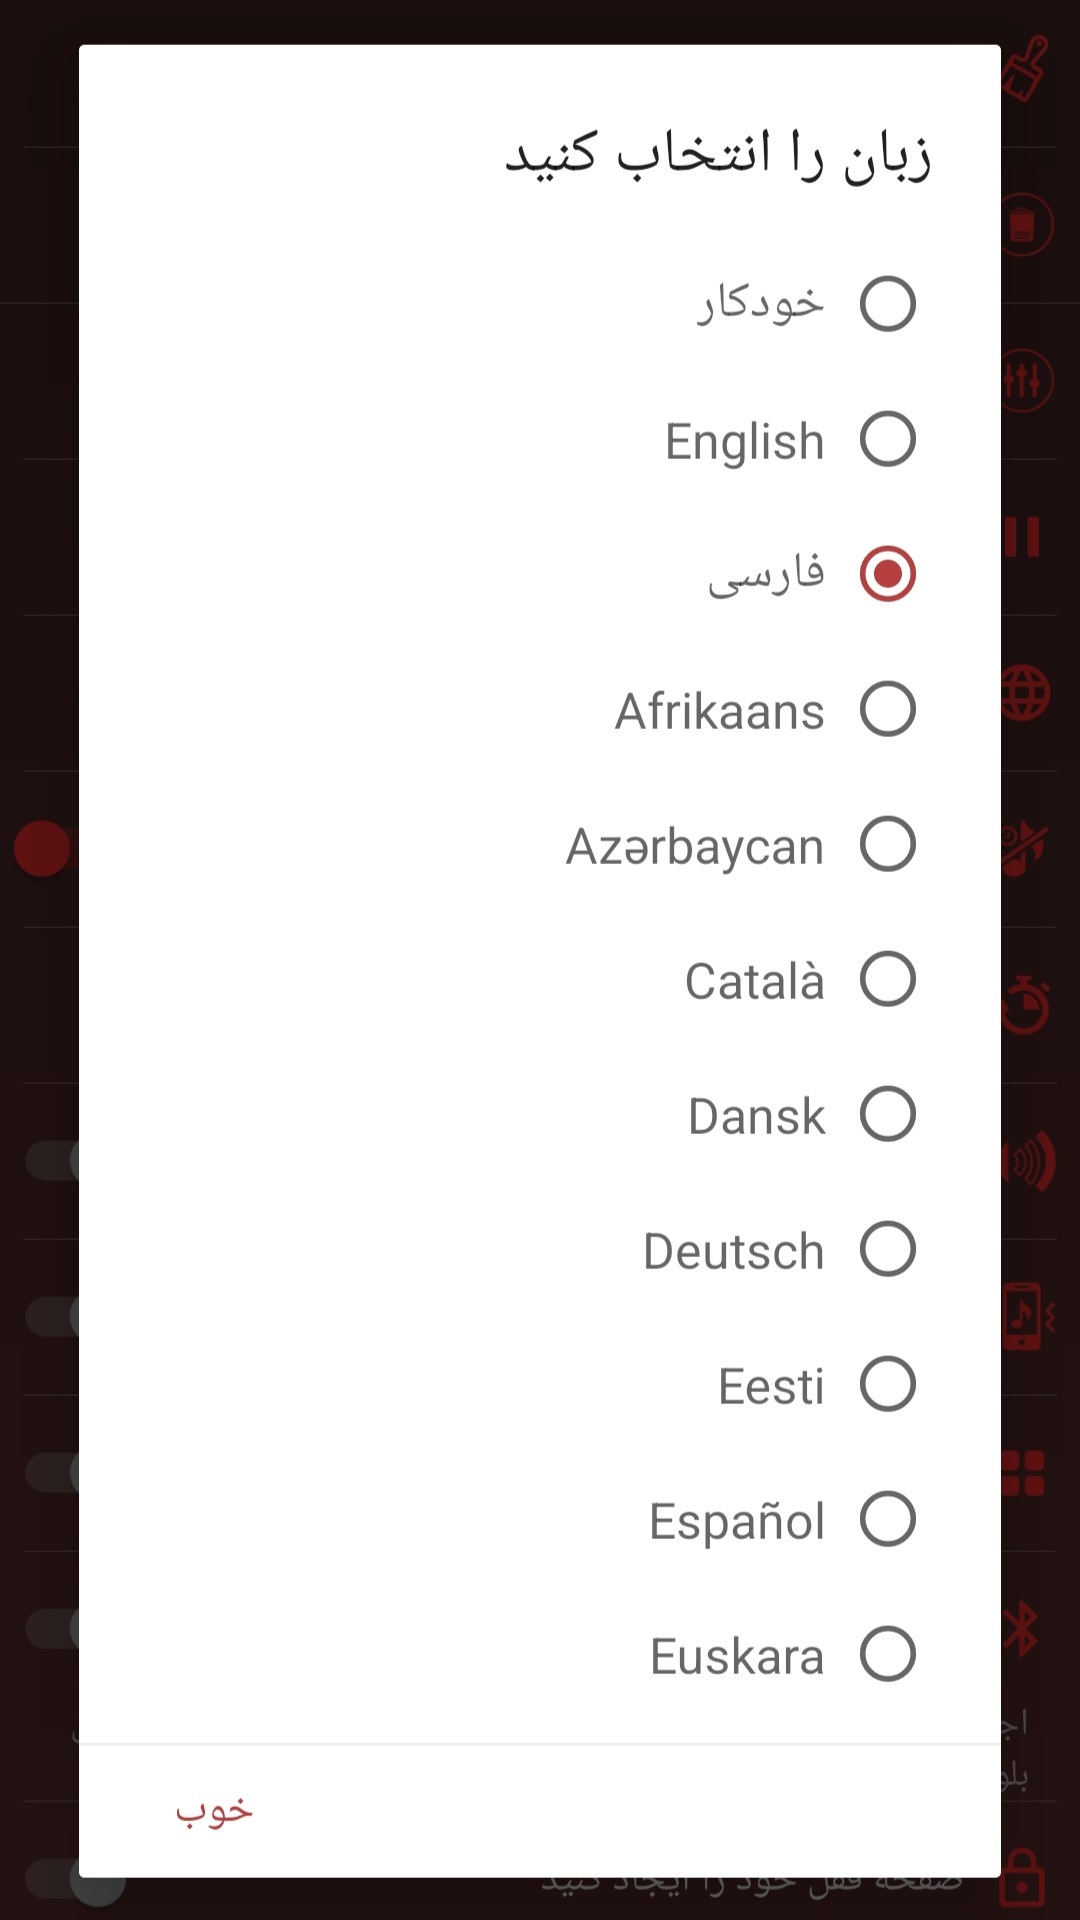Select Español from the list
The height and width of the screenshot is (1920, 1080).
887,1519
